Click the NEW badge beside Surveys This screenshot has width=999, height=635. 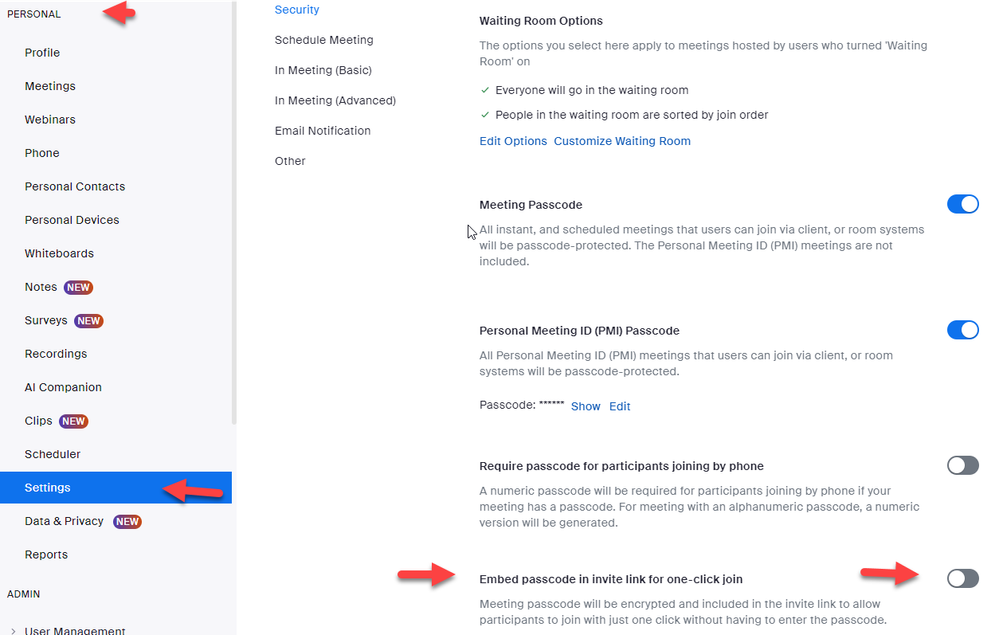(x=89, y=321)
